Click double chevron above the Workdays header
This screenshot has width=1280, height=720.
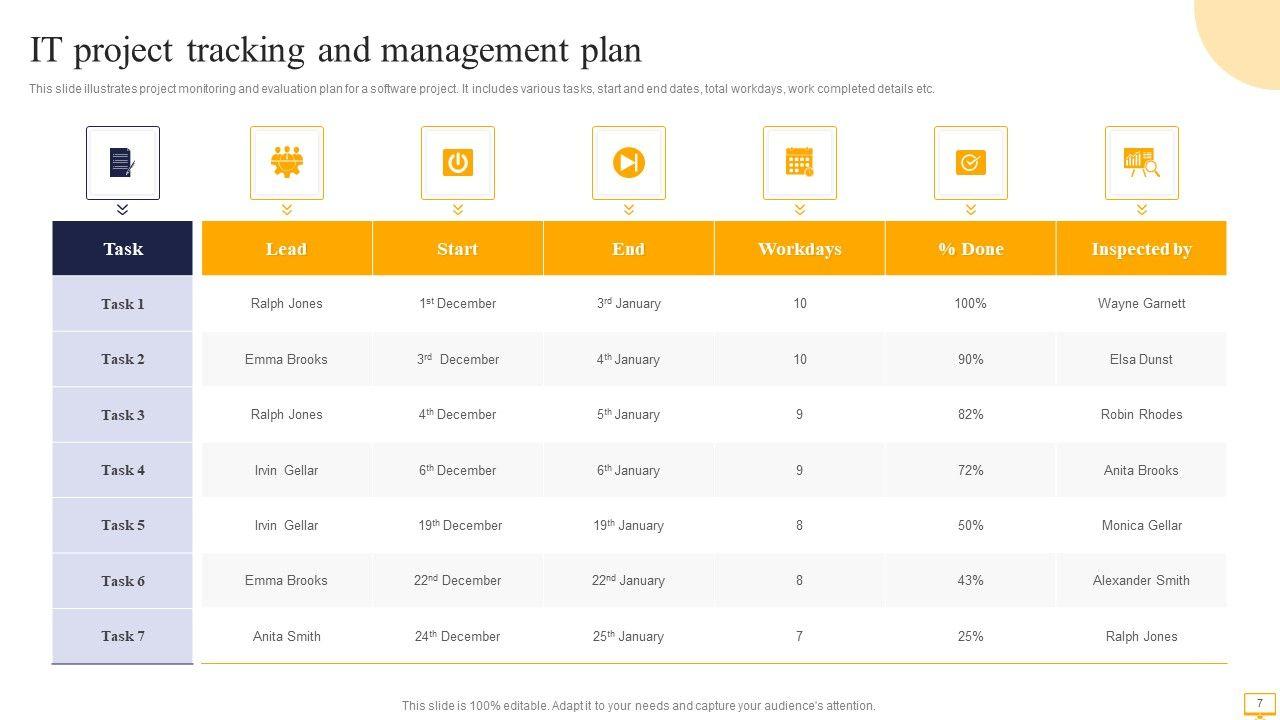[800, 209]
